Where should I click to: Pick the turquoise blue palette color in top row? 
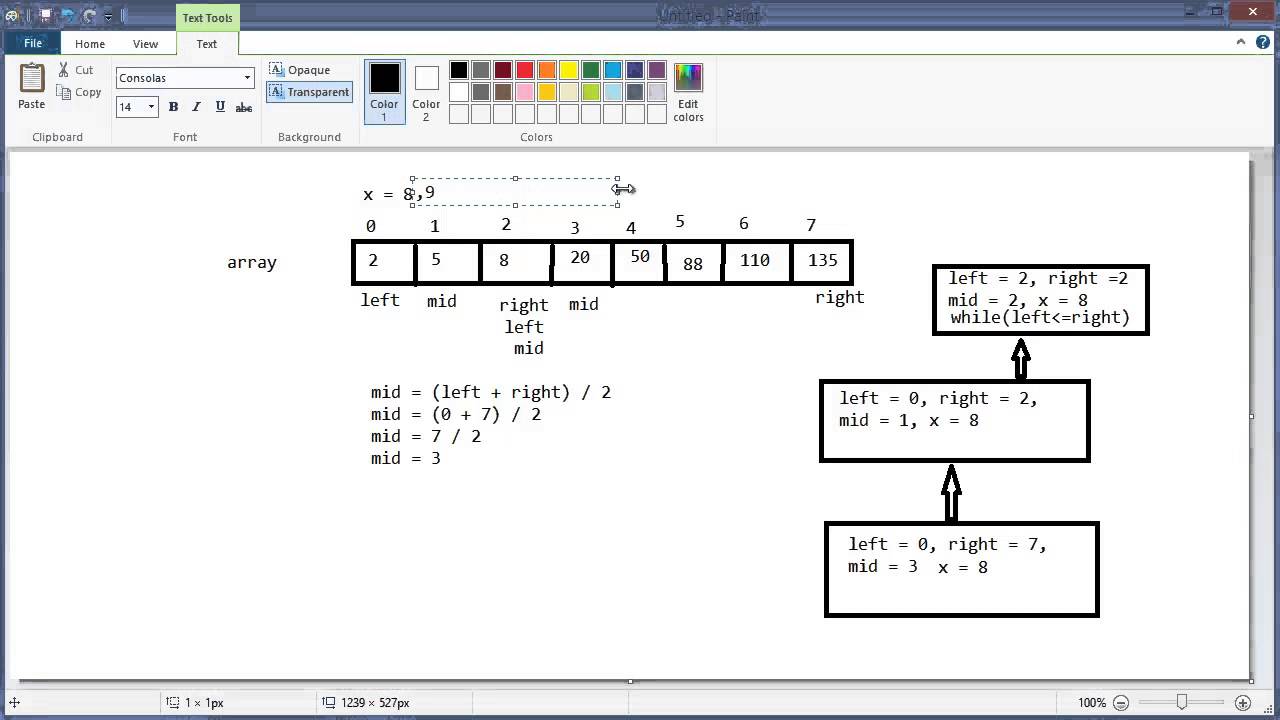click(613, 70)
